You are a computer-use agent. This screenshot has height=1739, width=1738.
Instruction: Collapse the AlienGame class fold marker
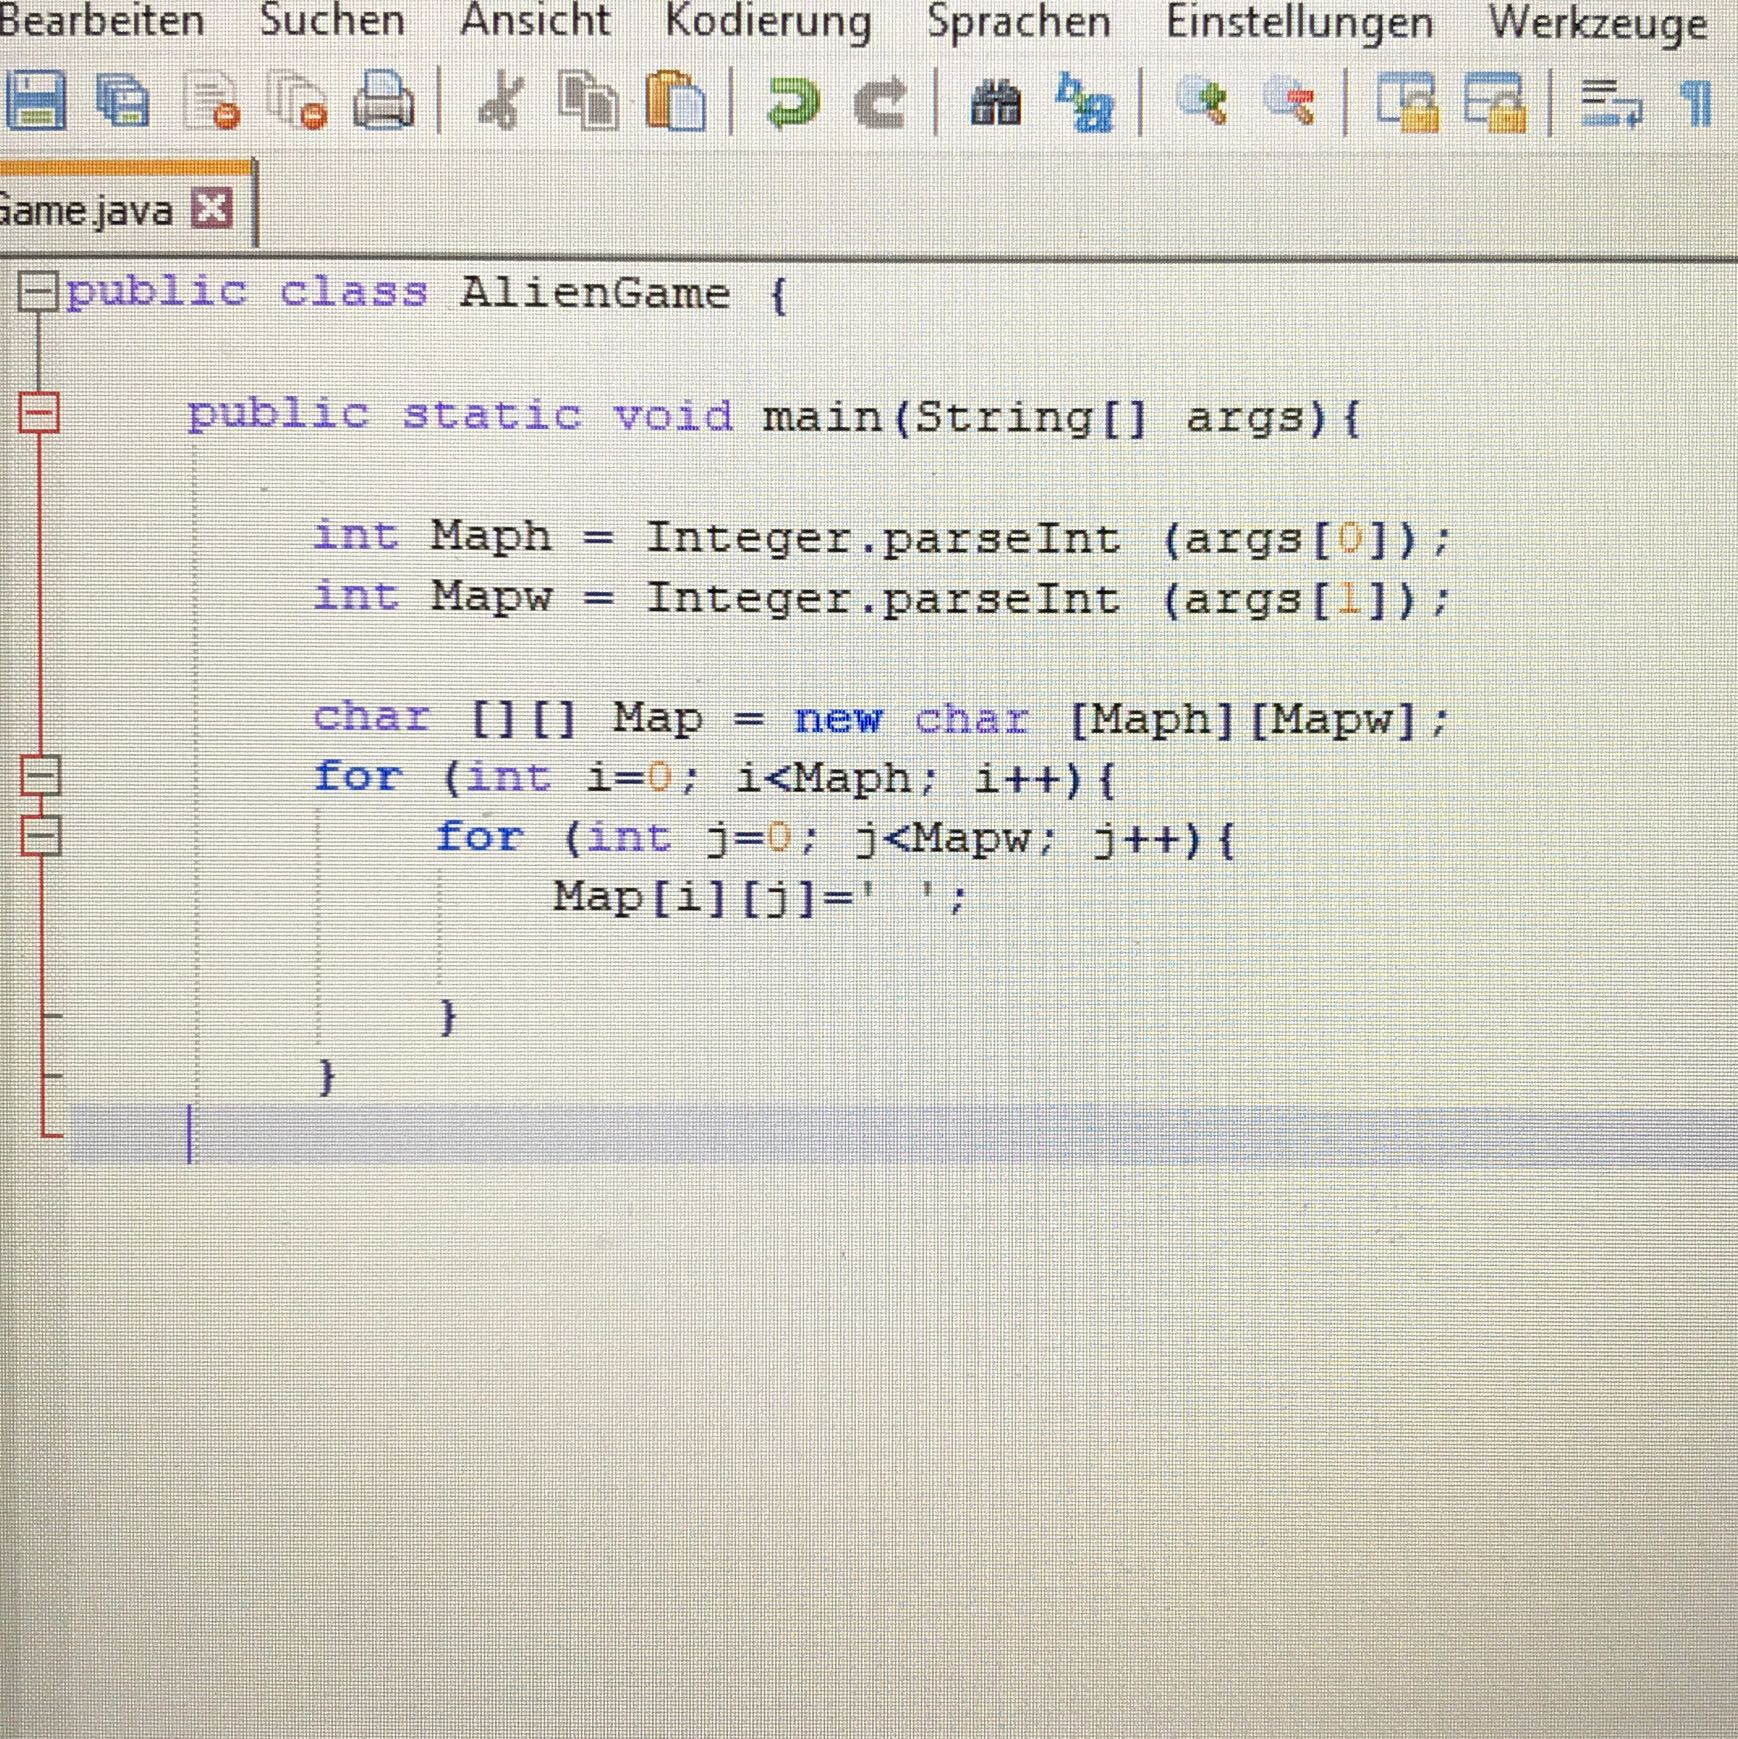(39, 292)
